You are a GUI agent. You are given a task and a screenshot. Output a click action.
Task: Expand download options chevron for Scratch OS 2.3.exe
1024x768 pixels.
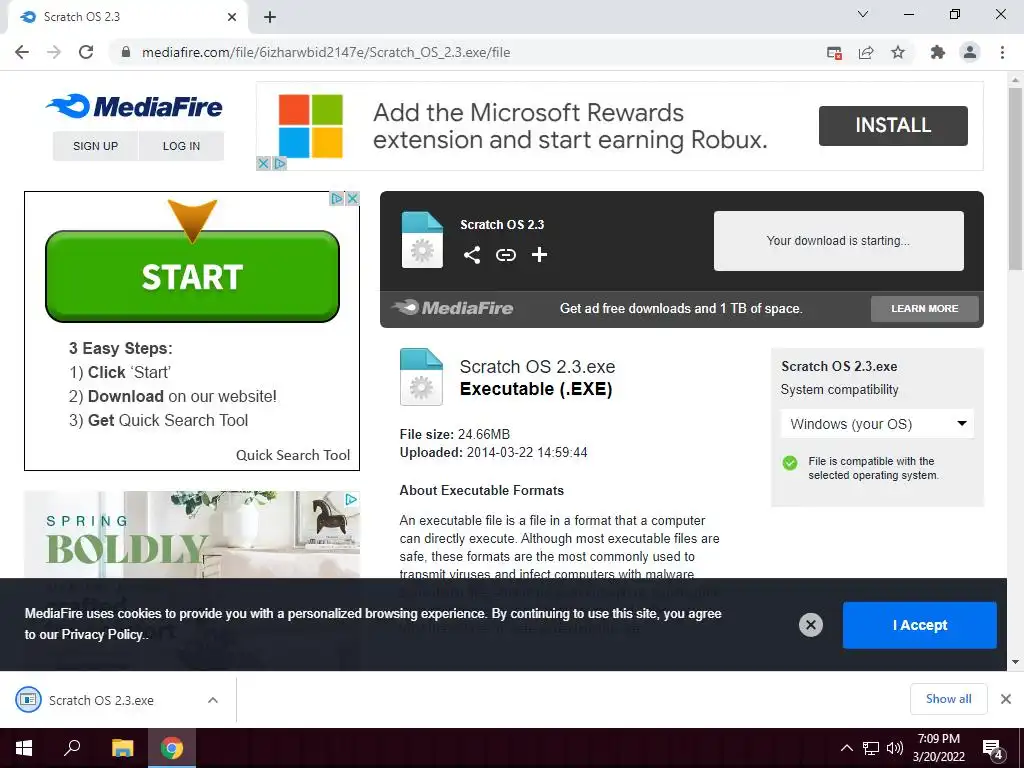tap(213, 700)
